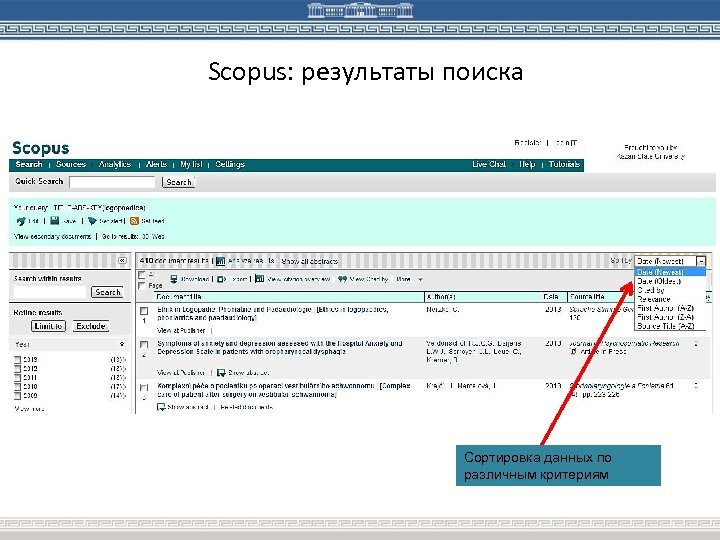This screenshot has width=720, height=540.
Task: Choose First Author (Z-A) sort option
Action: (670, 317)
